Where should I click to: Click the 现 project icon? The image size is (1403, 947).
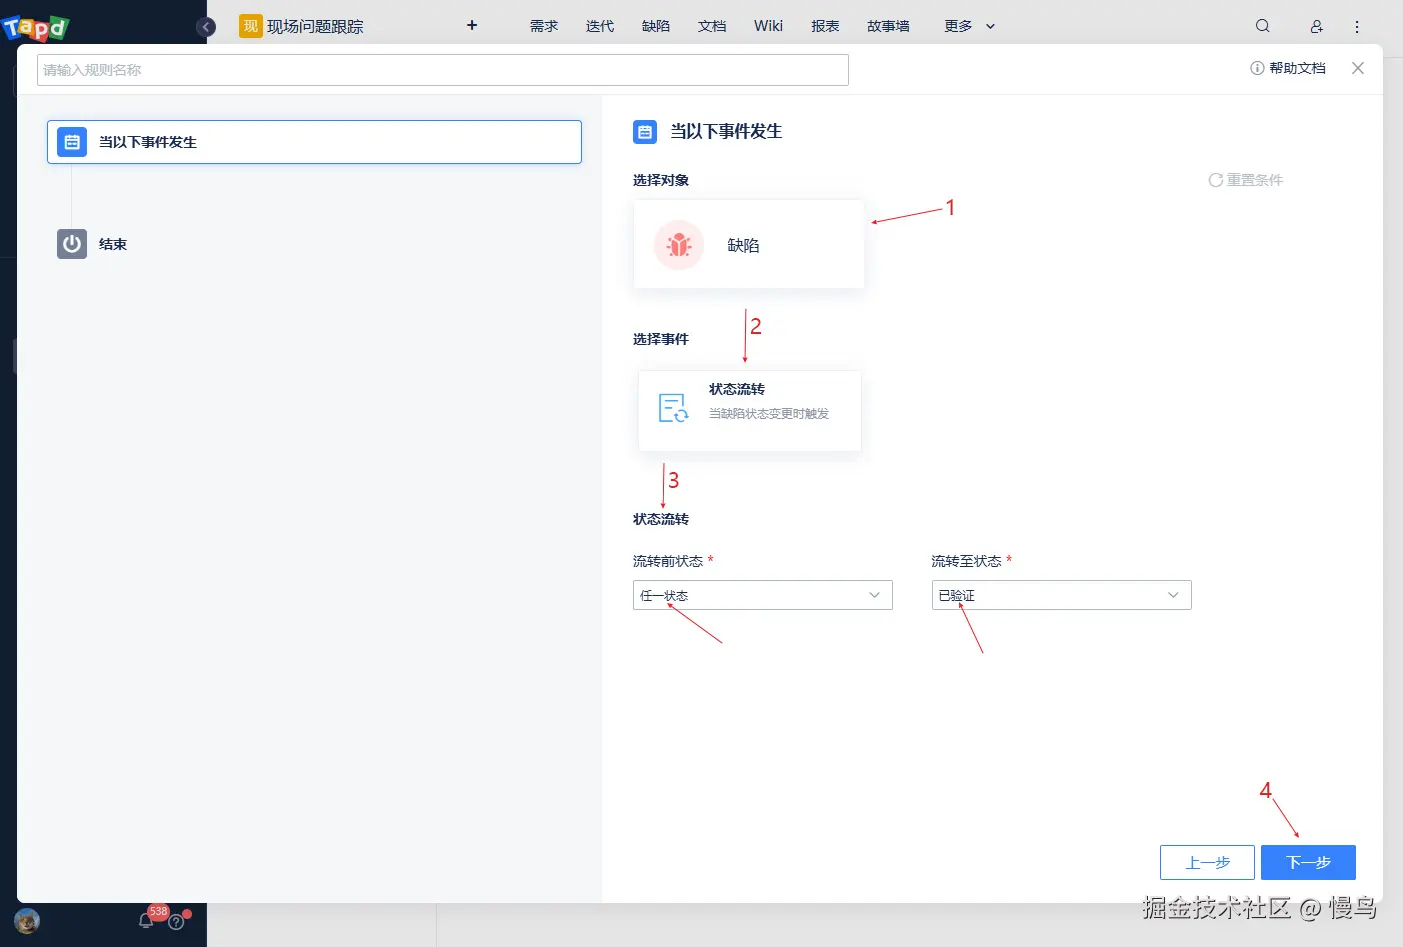coord(250,26)
